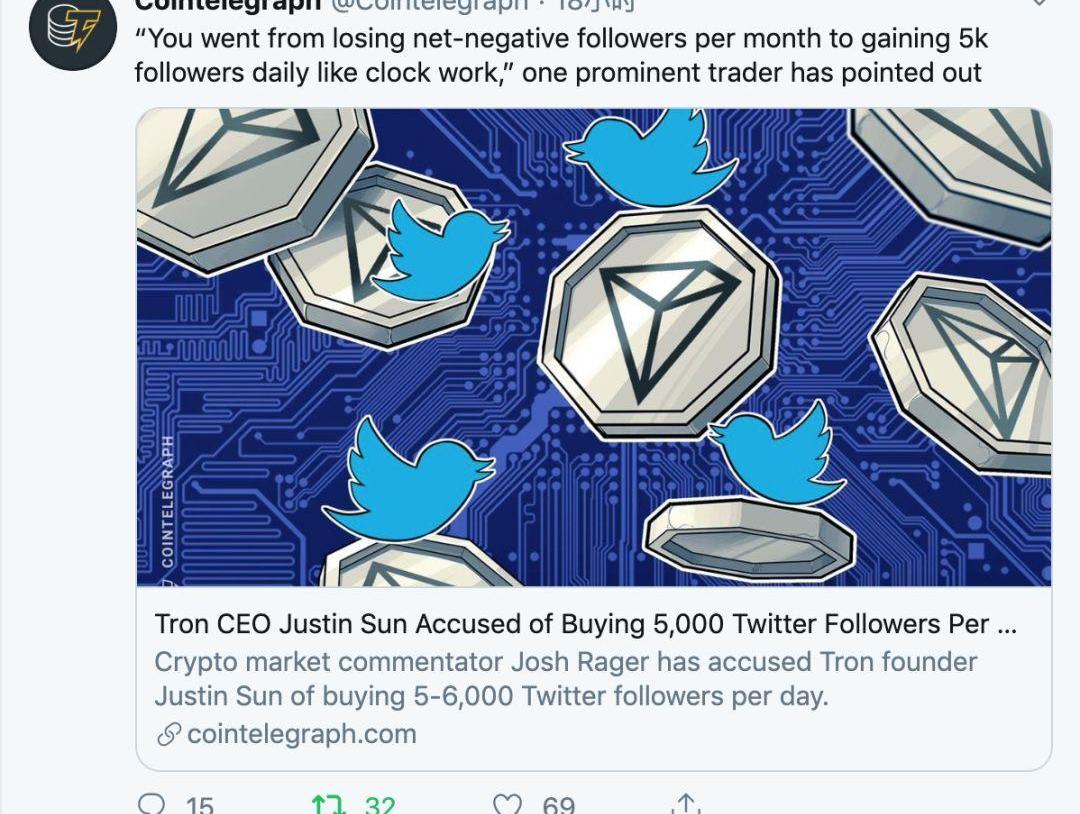Viewport: 1080px width, 814px height.
Task: Click the vertical COINTELEGRAPH watermark on the image
Action: [166, 500]
